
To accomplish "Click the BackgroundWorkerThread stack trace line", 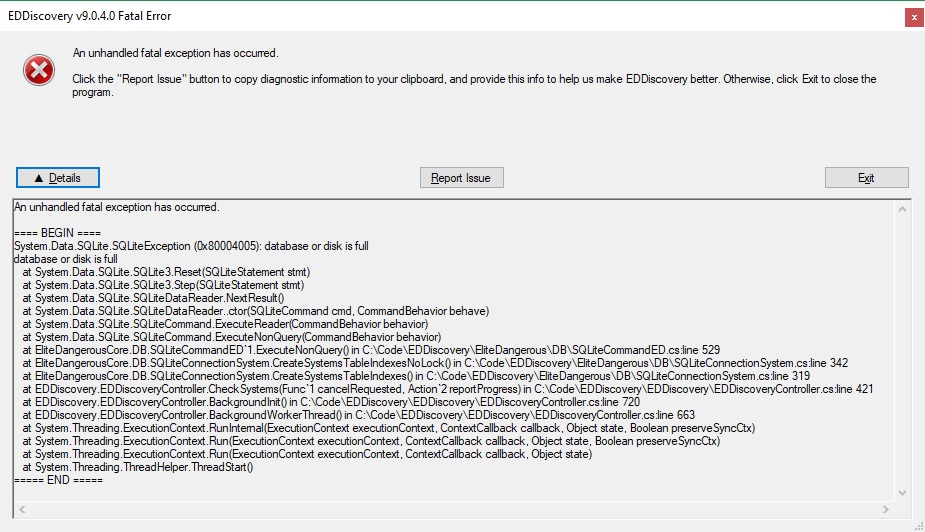I will point(359,415).
